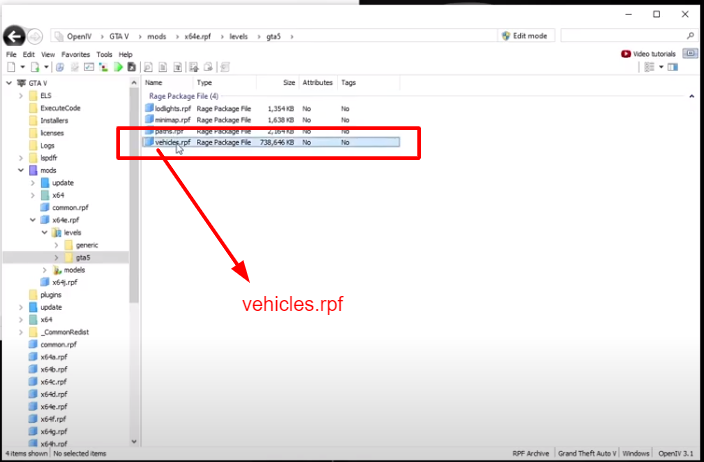Open the dropdown arrow beside the new-file icon

click(22, 67)
